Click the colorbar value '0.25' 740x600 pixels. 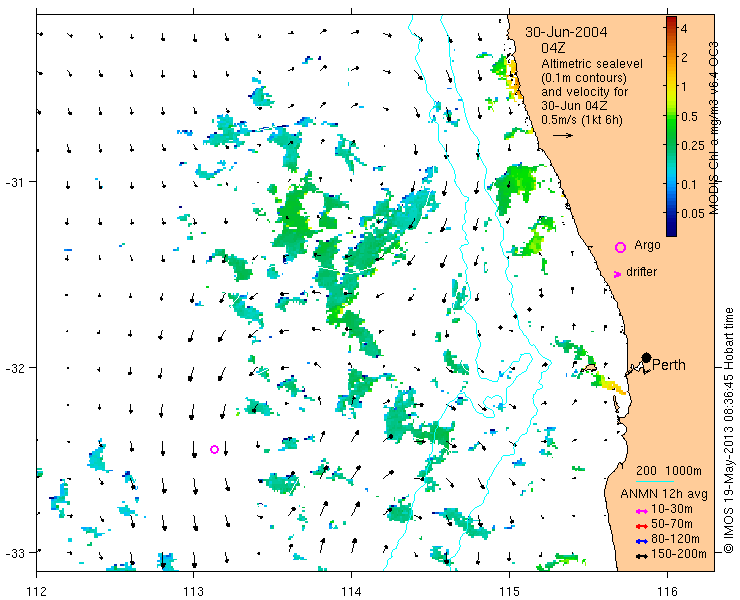[x=693, y=145]
